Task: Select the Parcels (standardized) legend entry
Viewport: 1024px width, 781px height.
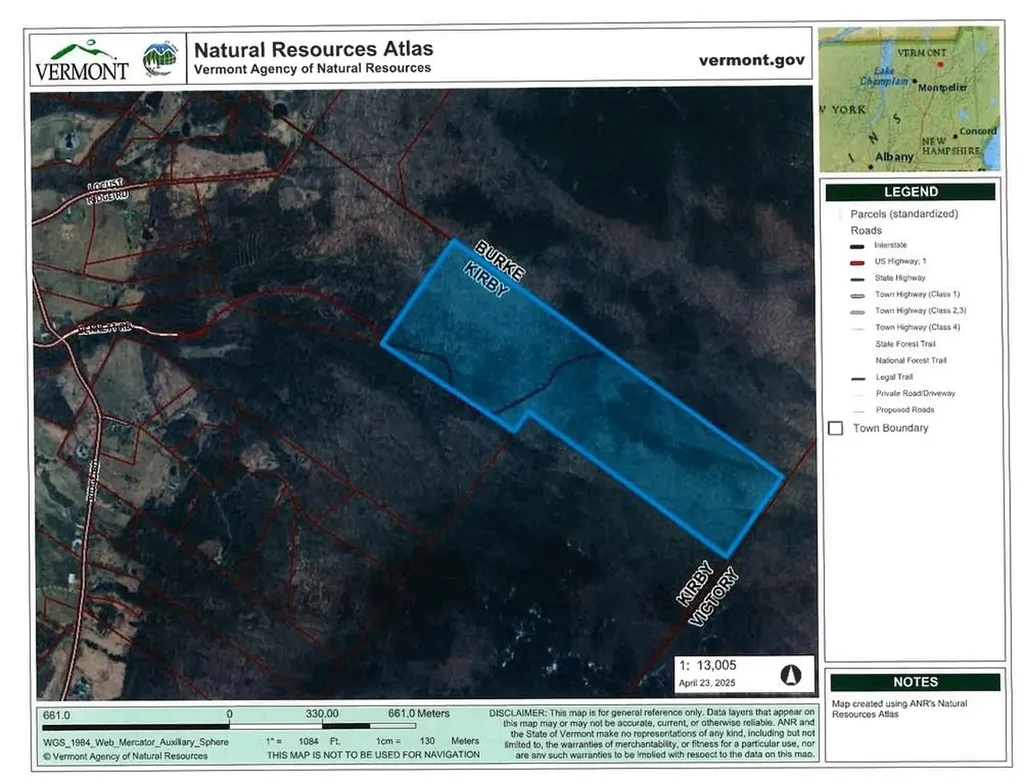Action: coord(904,214)
